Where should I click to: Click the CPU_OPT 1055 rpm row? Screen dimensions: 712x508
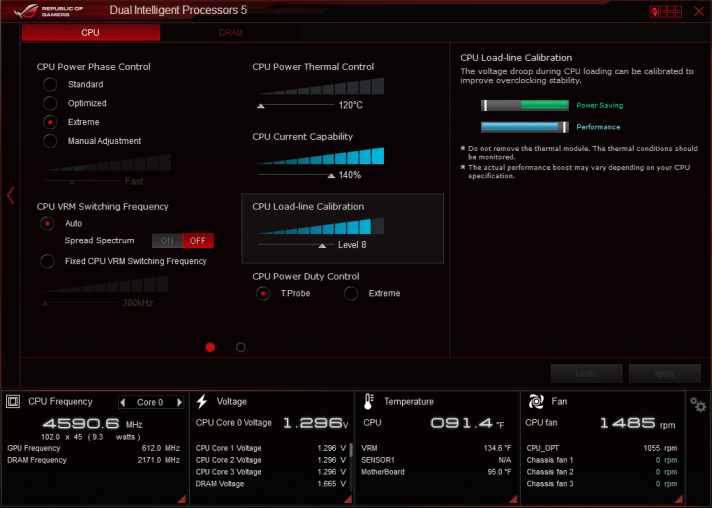pos(602,448)
